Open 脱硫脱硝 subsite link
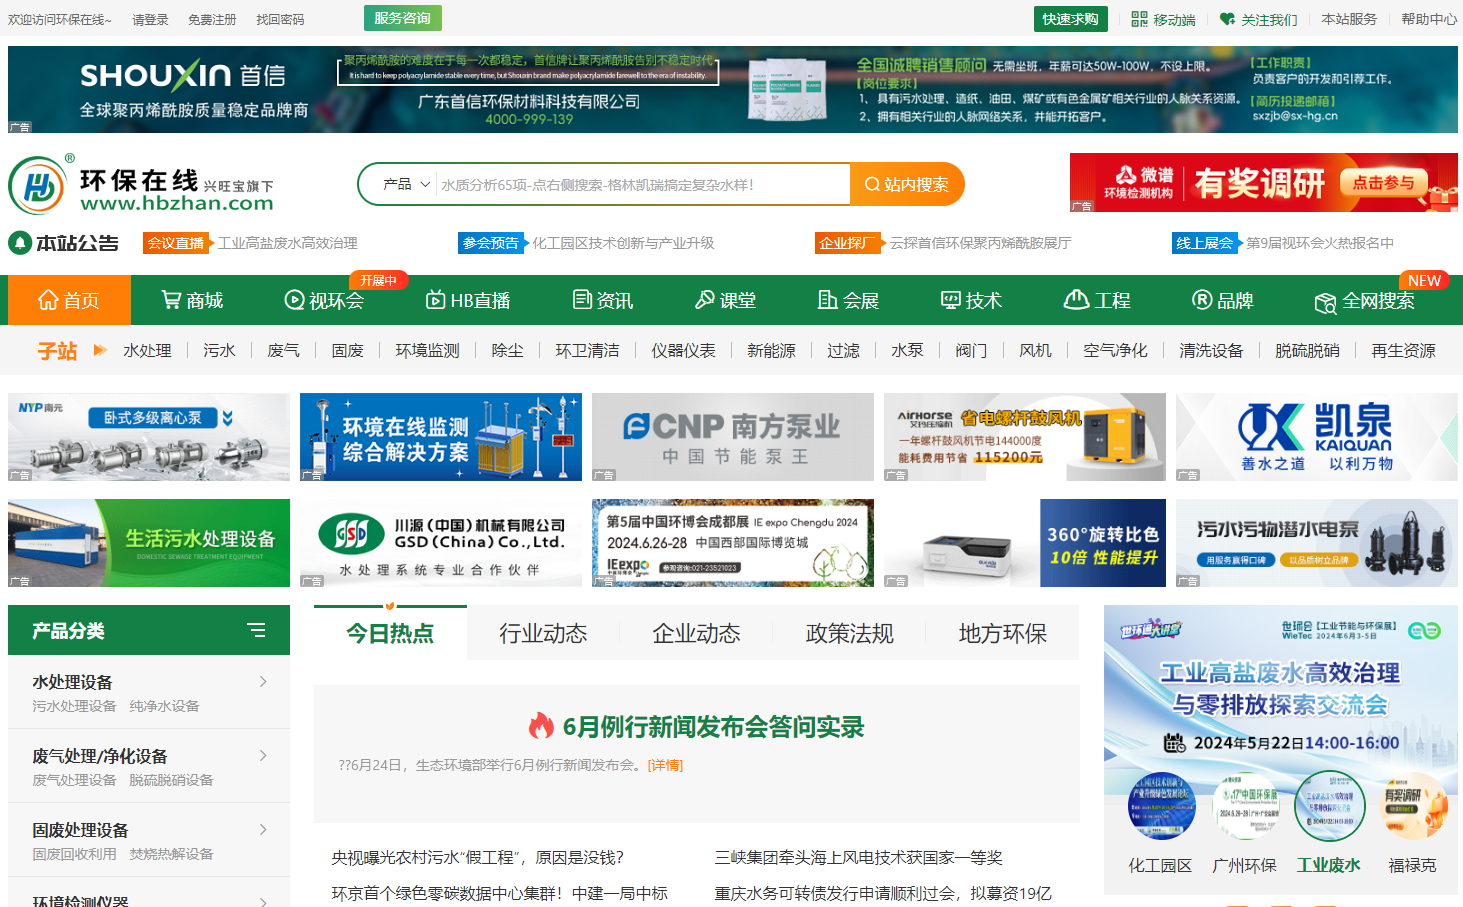 pyautogui.click(x=1307, y=350)
